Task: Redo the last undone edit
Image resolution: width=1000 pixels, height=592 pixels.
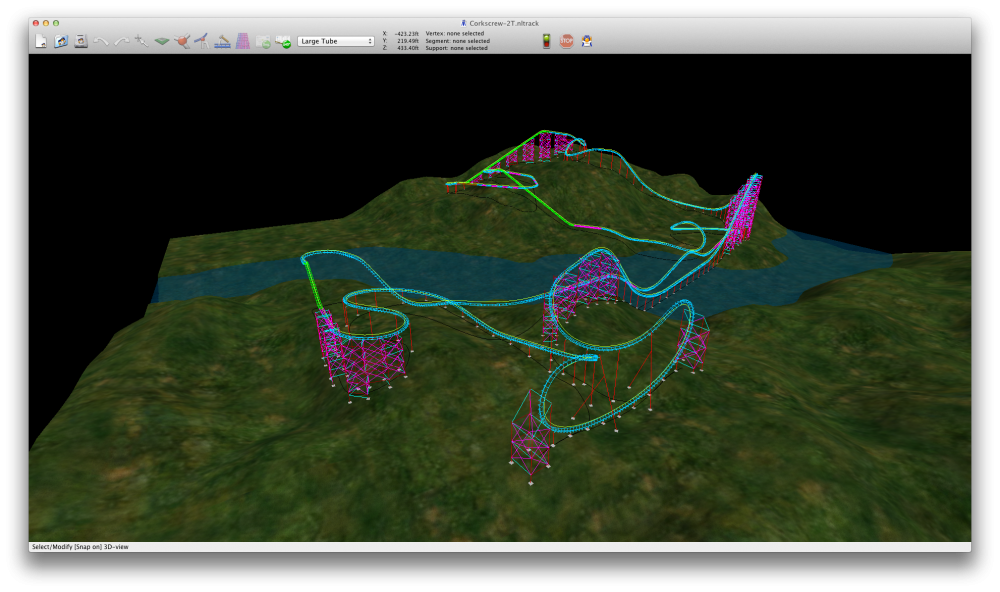Action: click(121, 41)
